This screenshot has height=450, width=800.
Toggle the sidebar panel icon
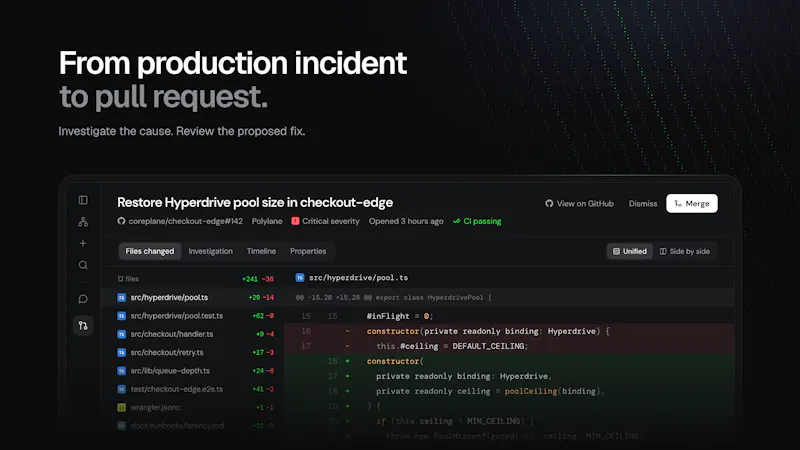(83, 200)
